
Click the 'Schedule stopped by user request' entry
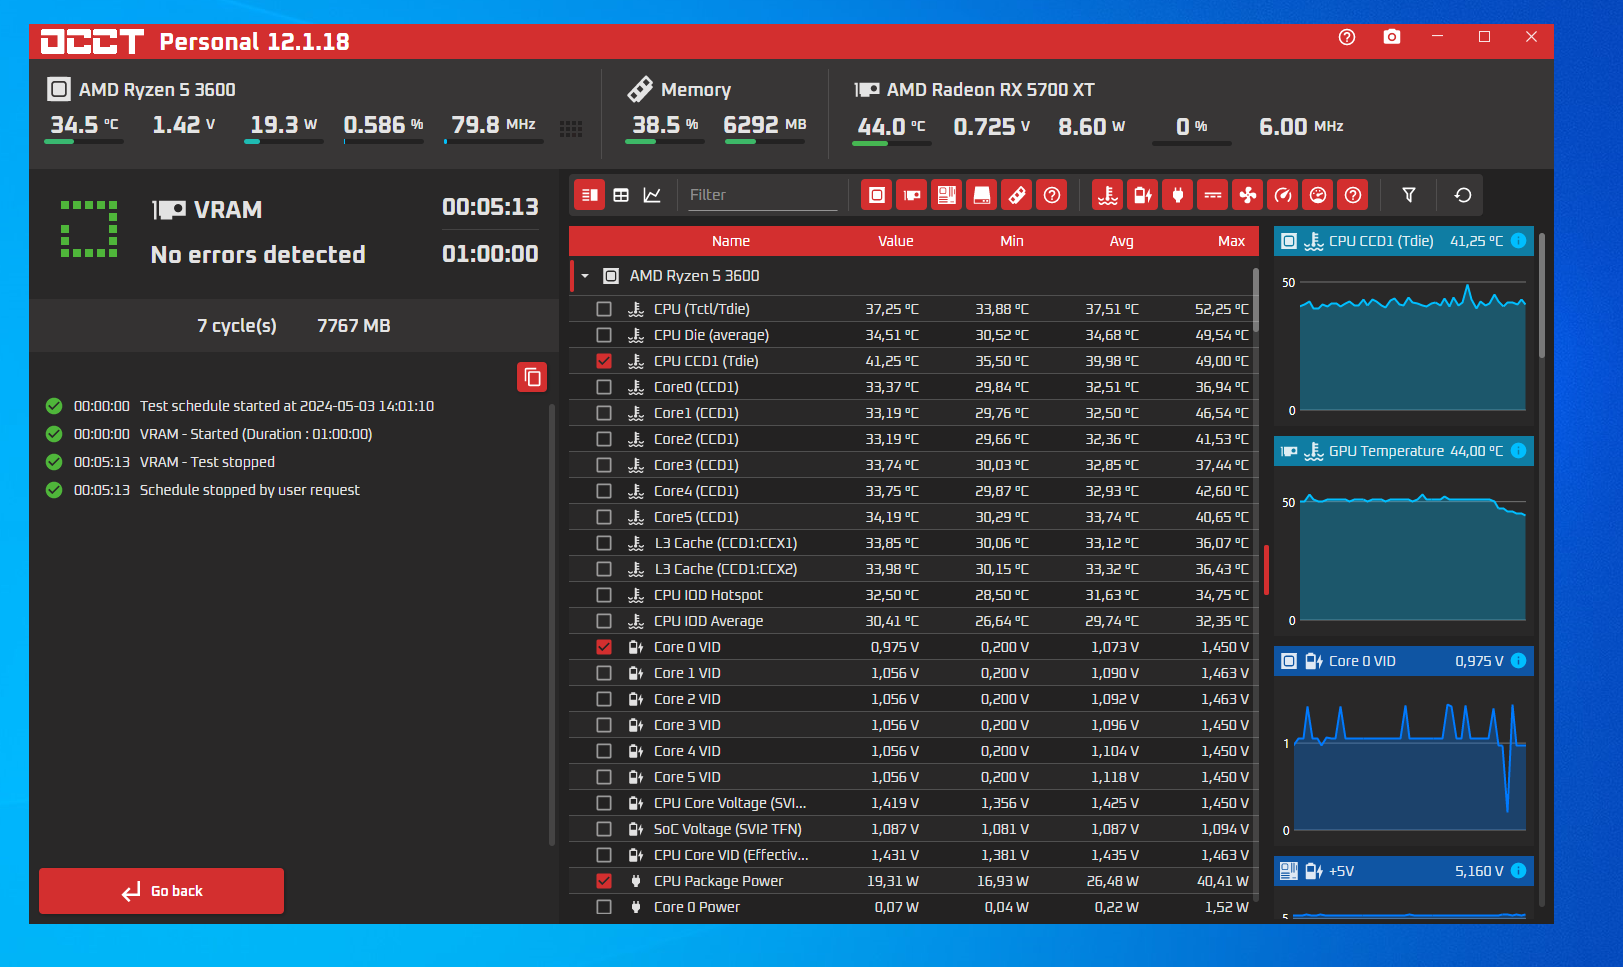point(250,490)
